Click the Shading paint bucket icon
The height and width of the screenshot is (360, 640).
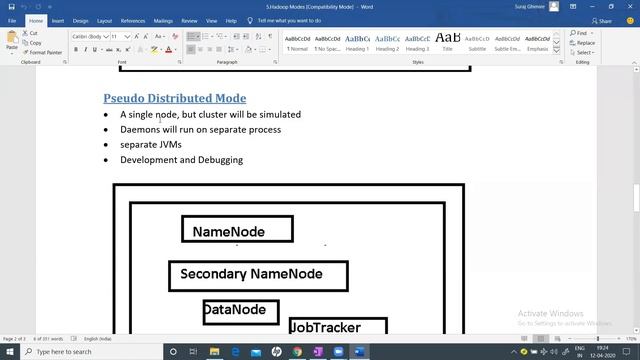pyautogui.click(x=248, y=50)
